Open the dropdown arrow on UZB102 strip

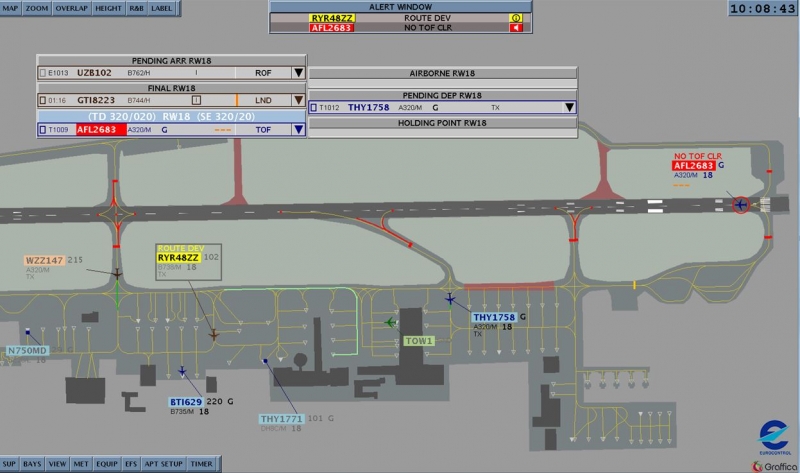point(298,73)
